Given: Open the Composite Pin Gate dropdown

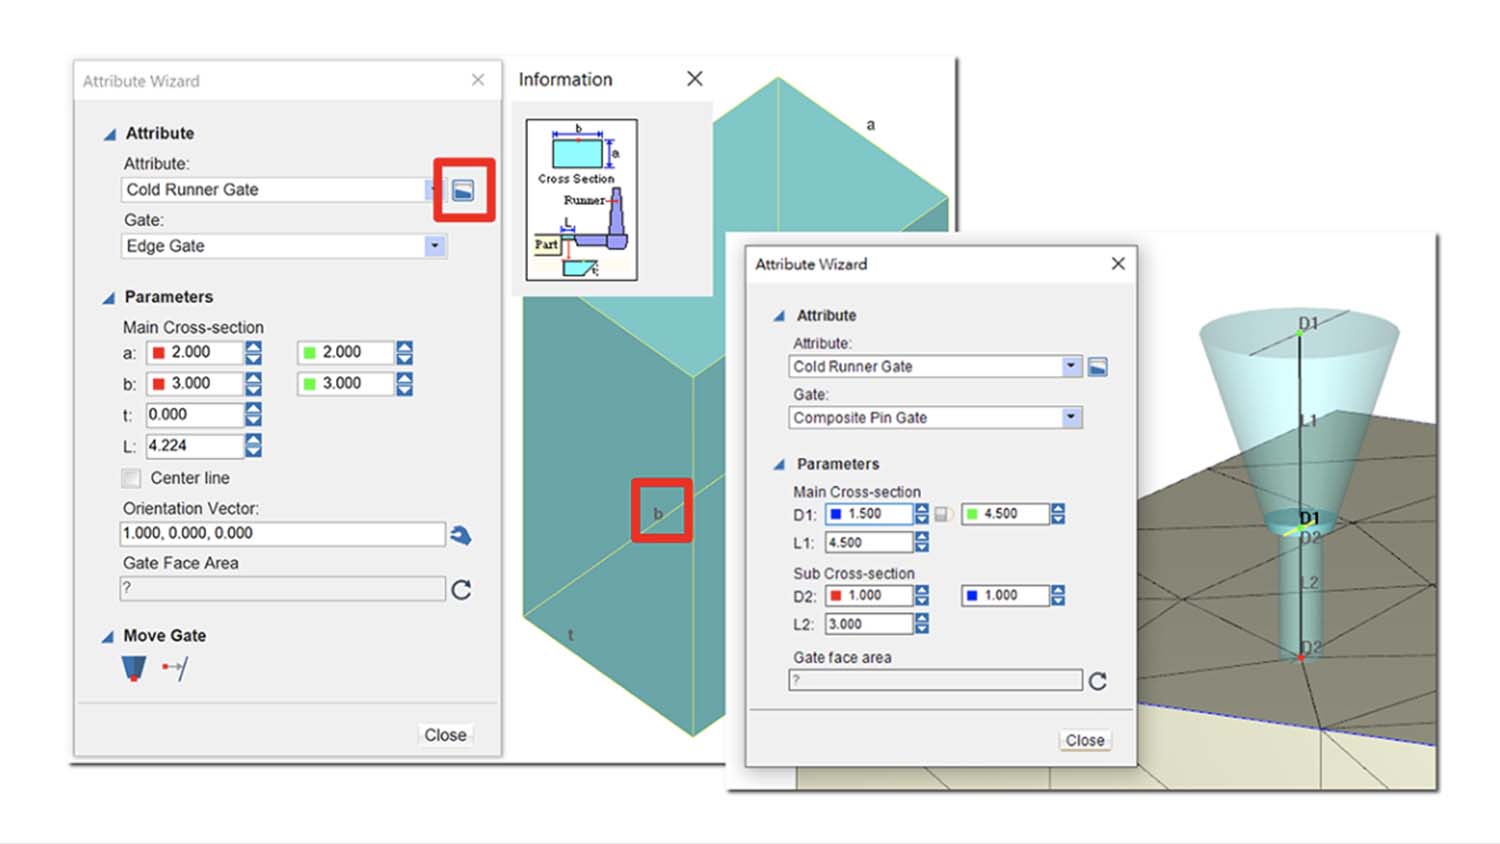Looking at the screenshot, I should coord(1071,417).
